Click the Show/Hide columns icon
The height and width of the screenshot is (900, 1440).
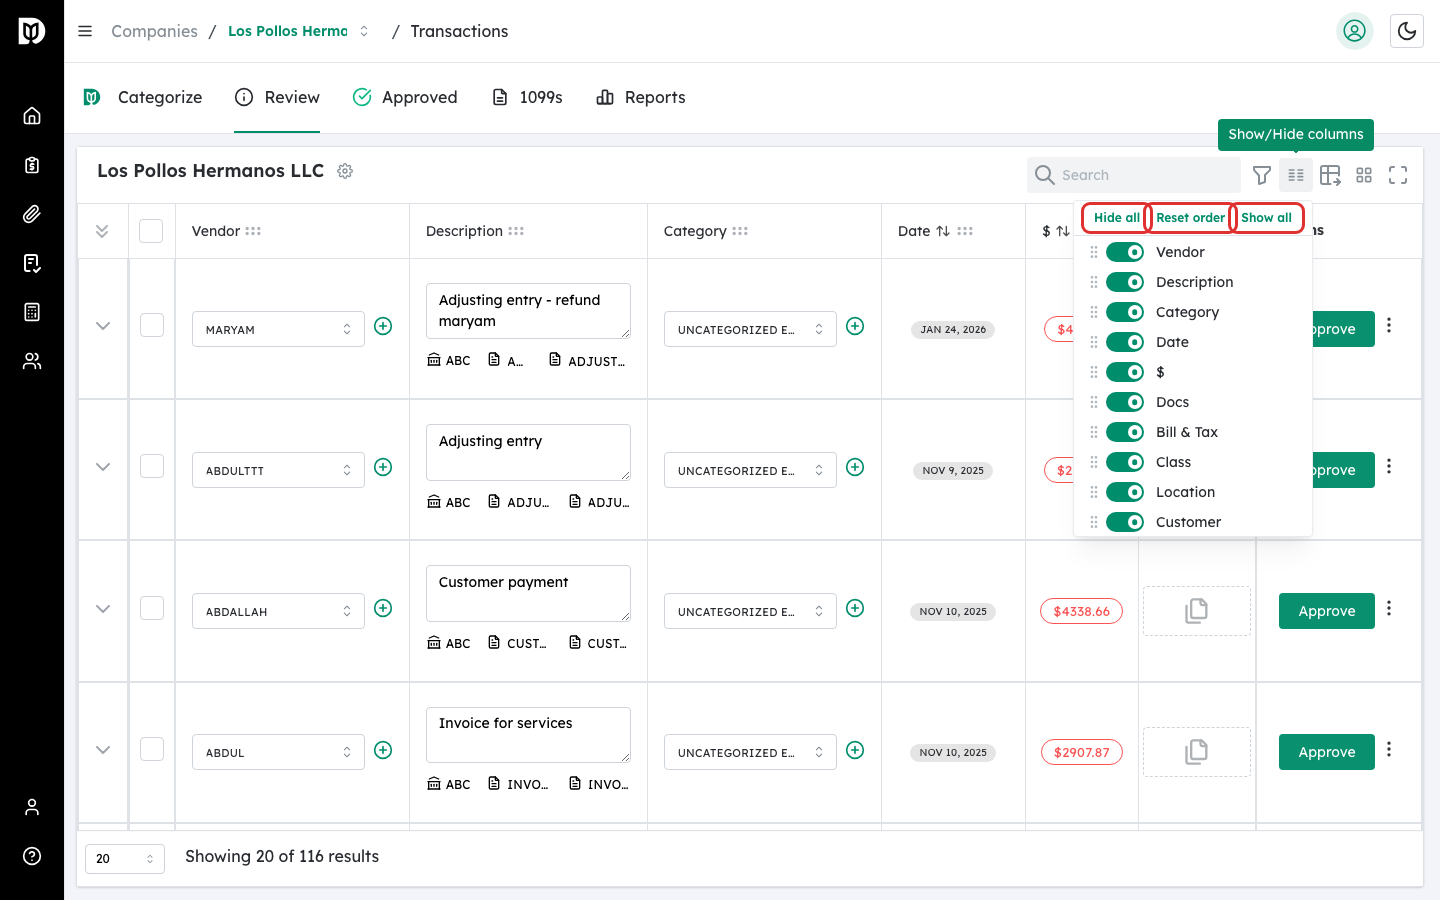click(x=1296, y=175)
